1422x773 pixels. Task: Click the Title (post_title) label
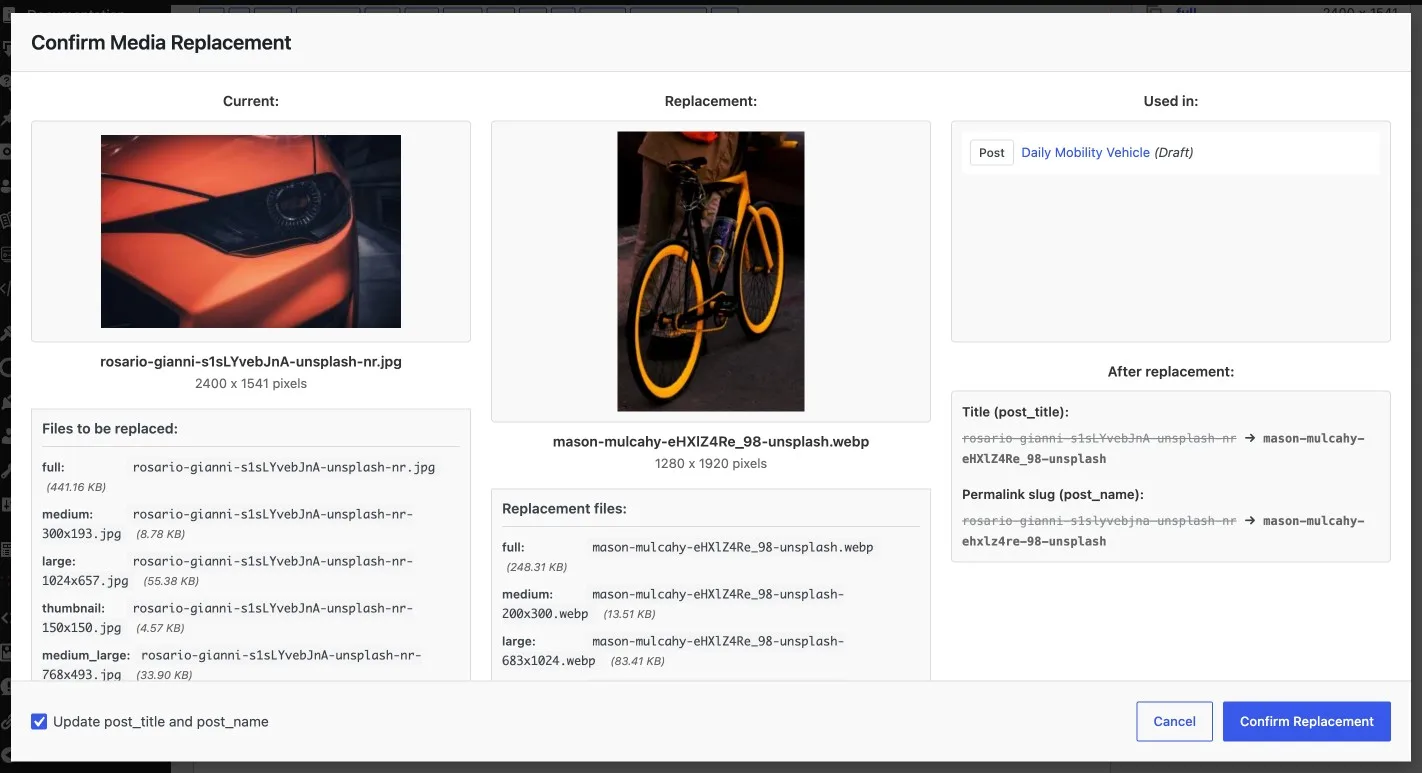(x=1015, y=412)
